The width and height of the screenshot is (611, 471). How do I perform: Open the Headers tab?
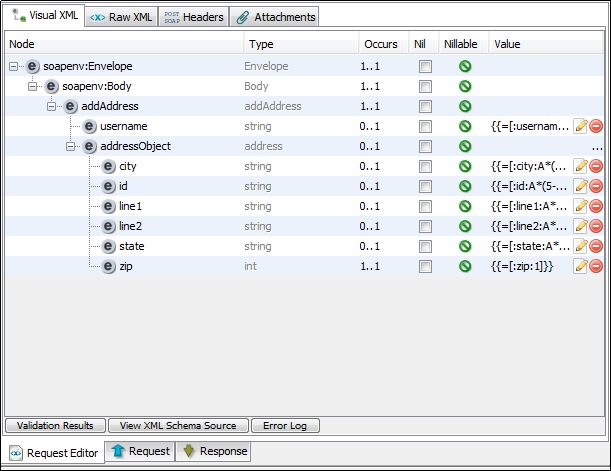[x=194, y=17]
